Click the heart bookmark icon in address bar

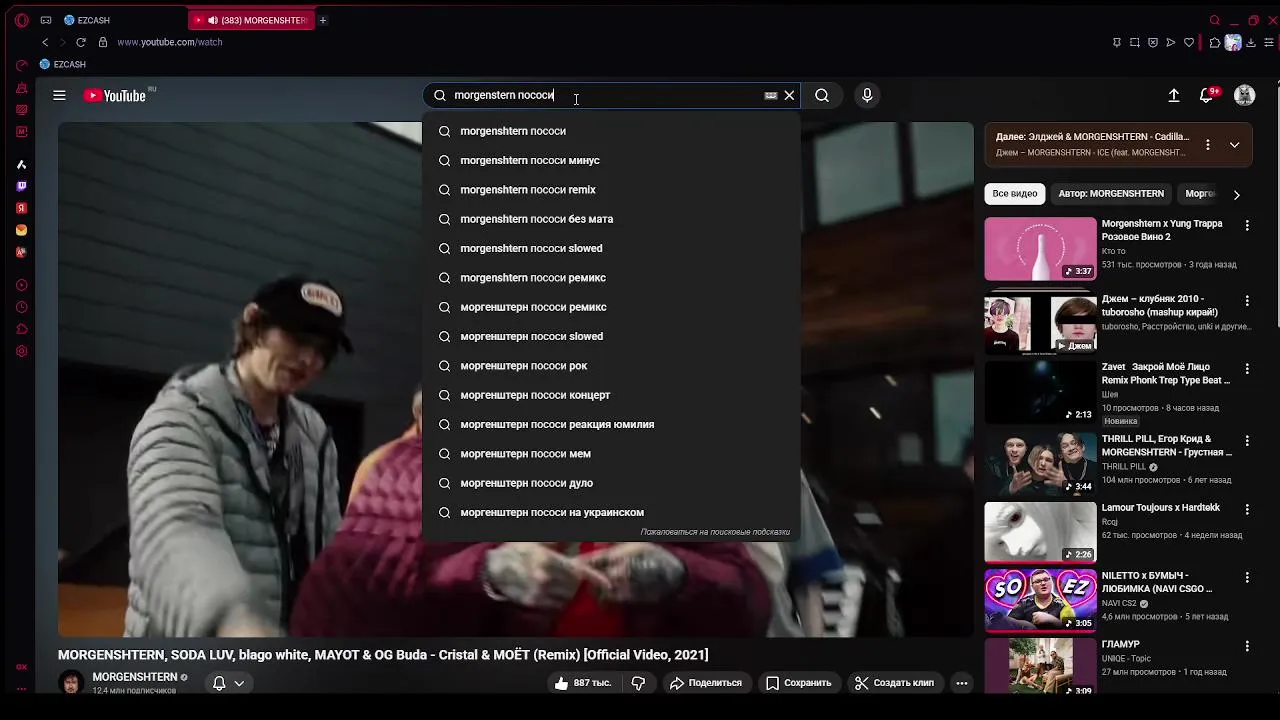[1189, 42]
